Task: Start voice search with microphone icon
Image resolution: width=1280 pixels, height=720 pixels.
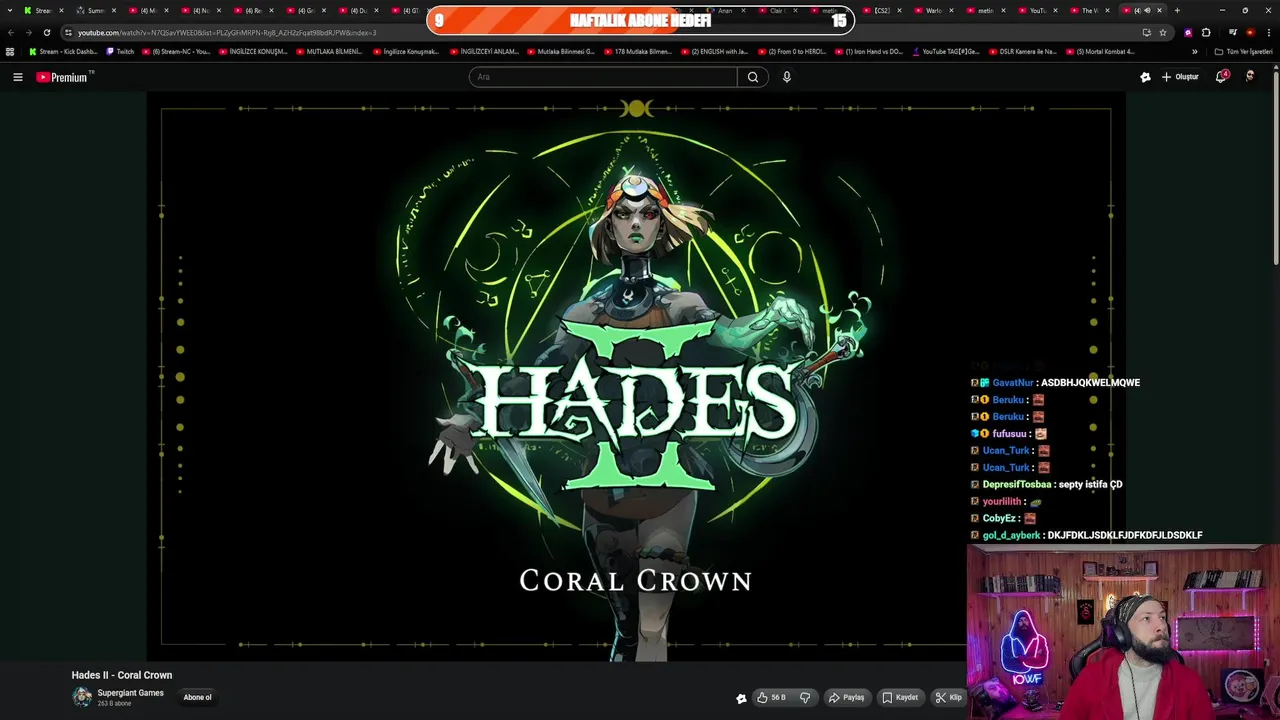Action: click(787, 77)
